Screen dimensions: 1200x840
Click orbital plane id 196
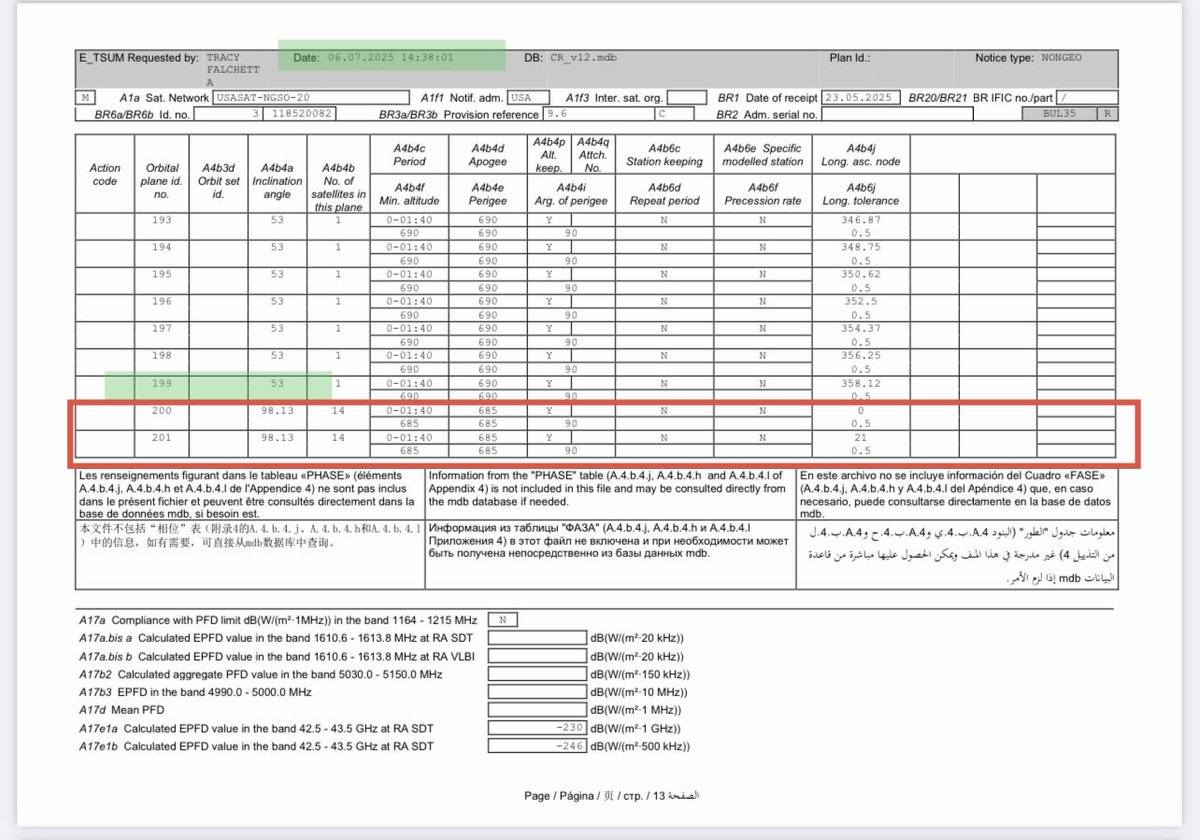tap(161, 301)
